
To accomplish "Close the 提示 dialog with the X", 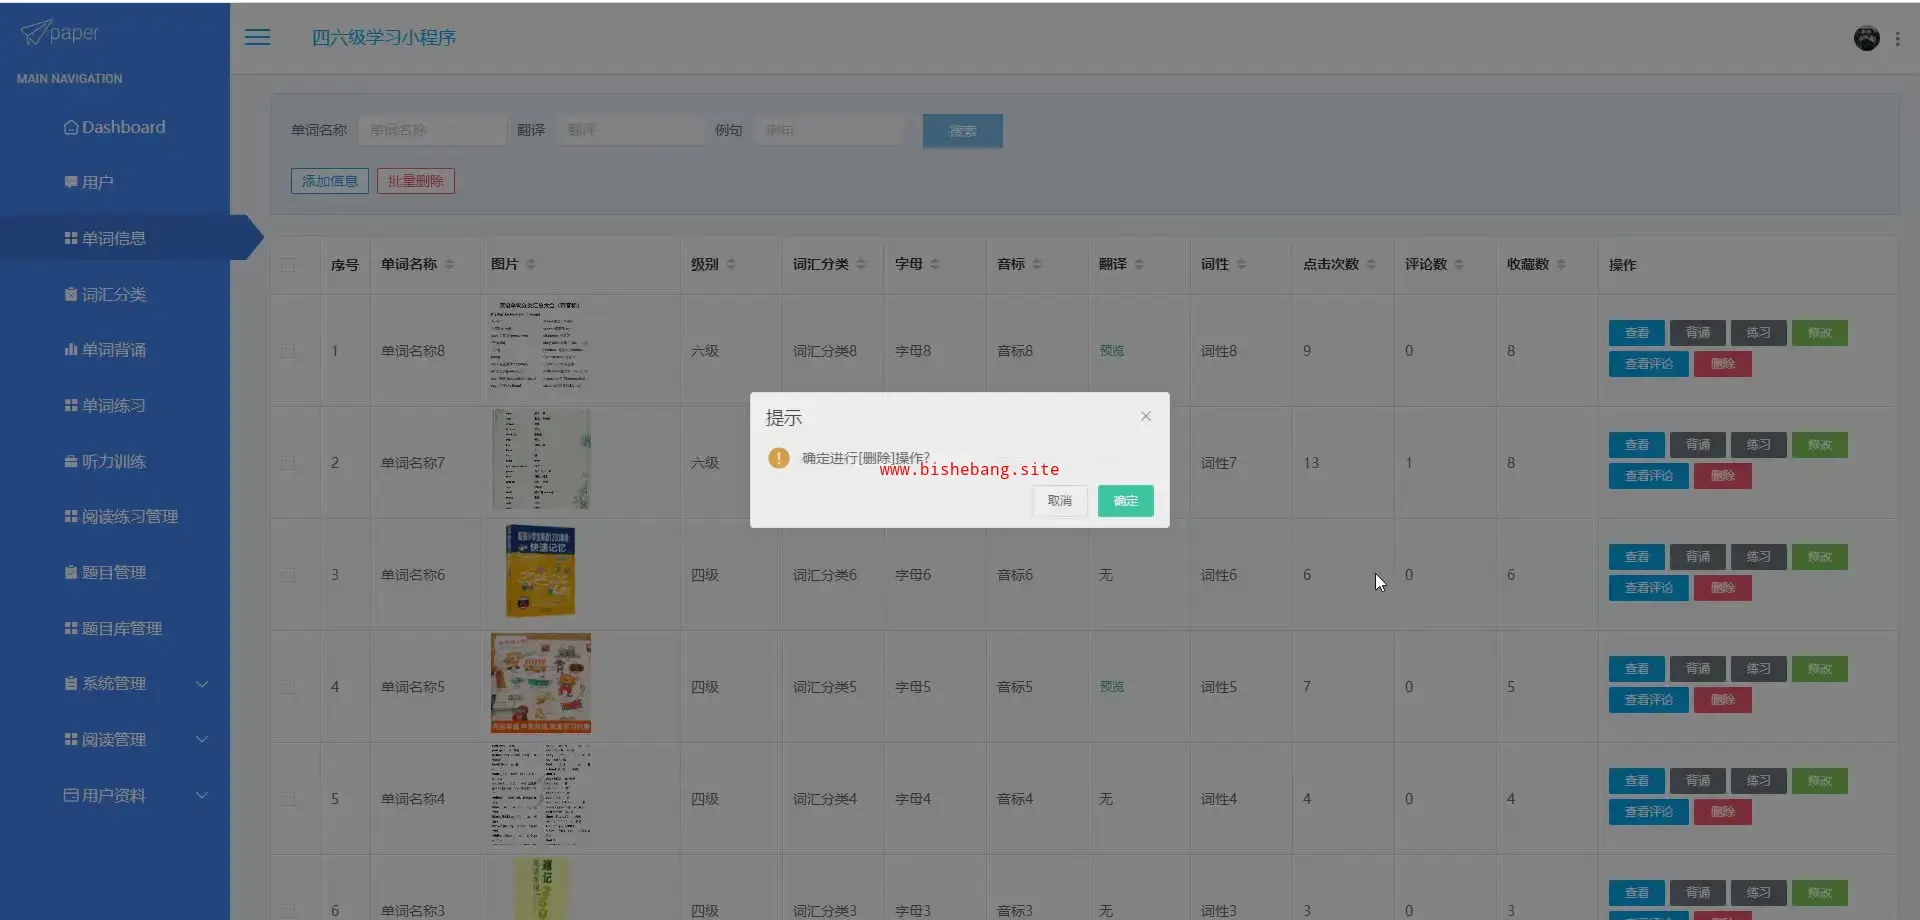I will [1146, 416].
